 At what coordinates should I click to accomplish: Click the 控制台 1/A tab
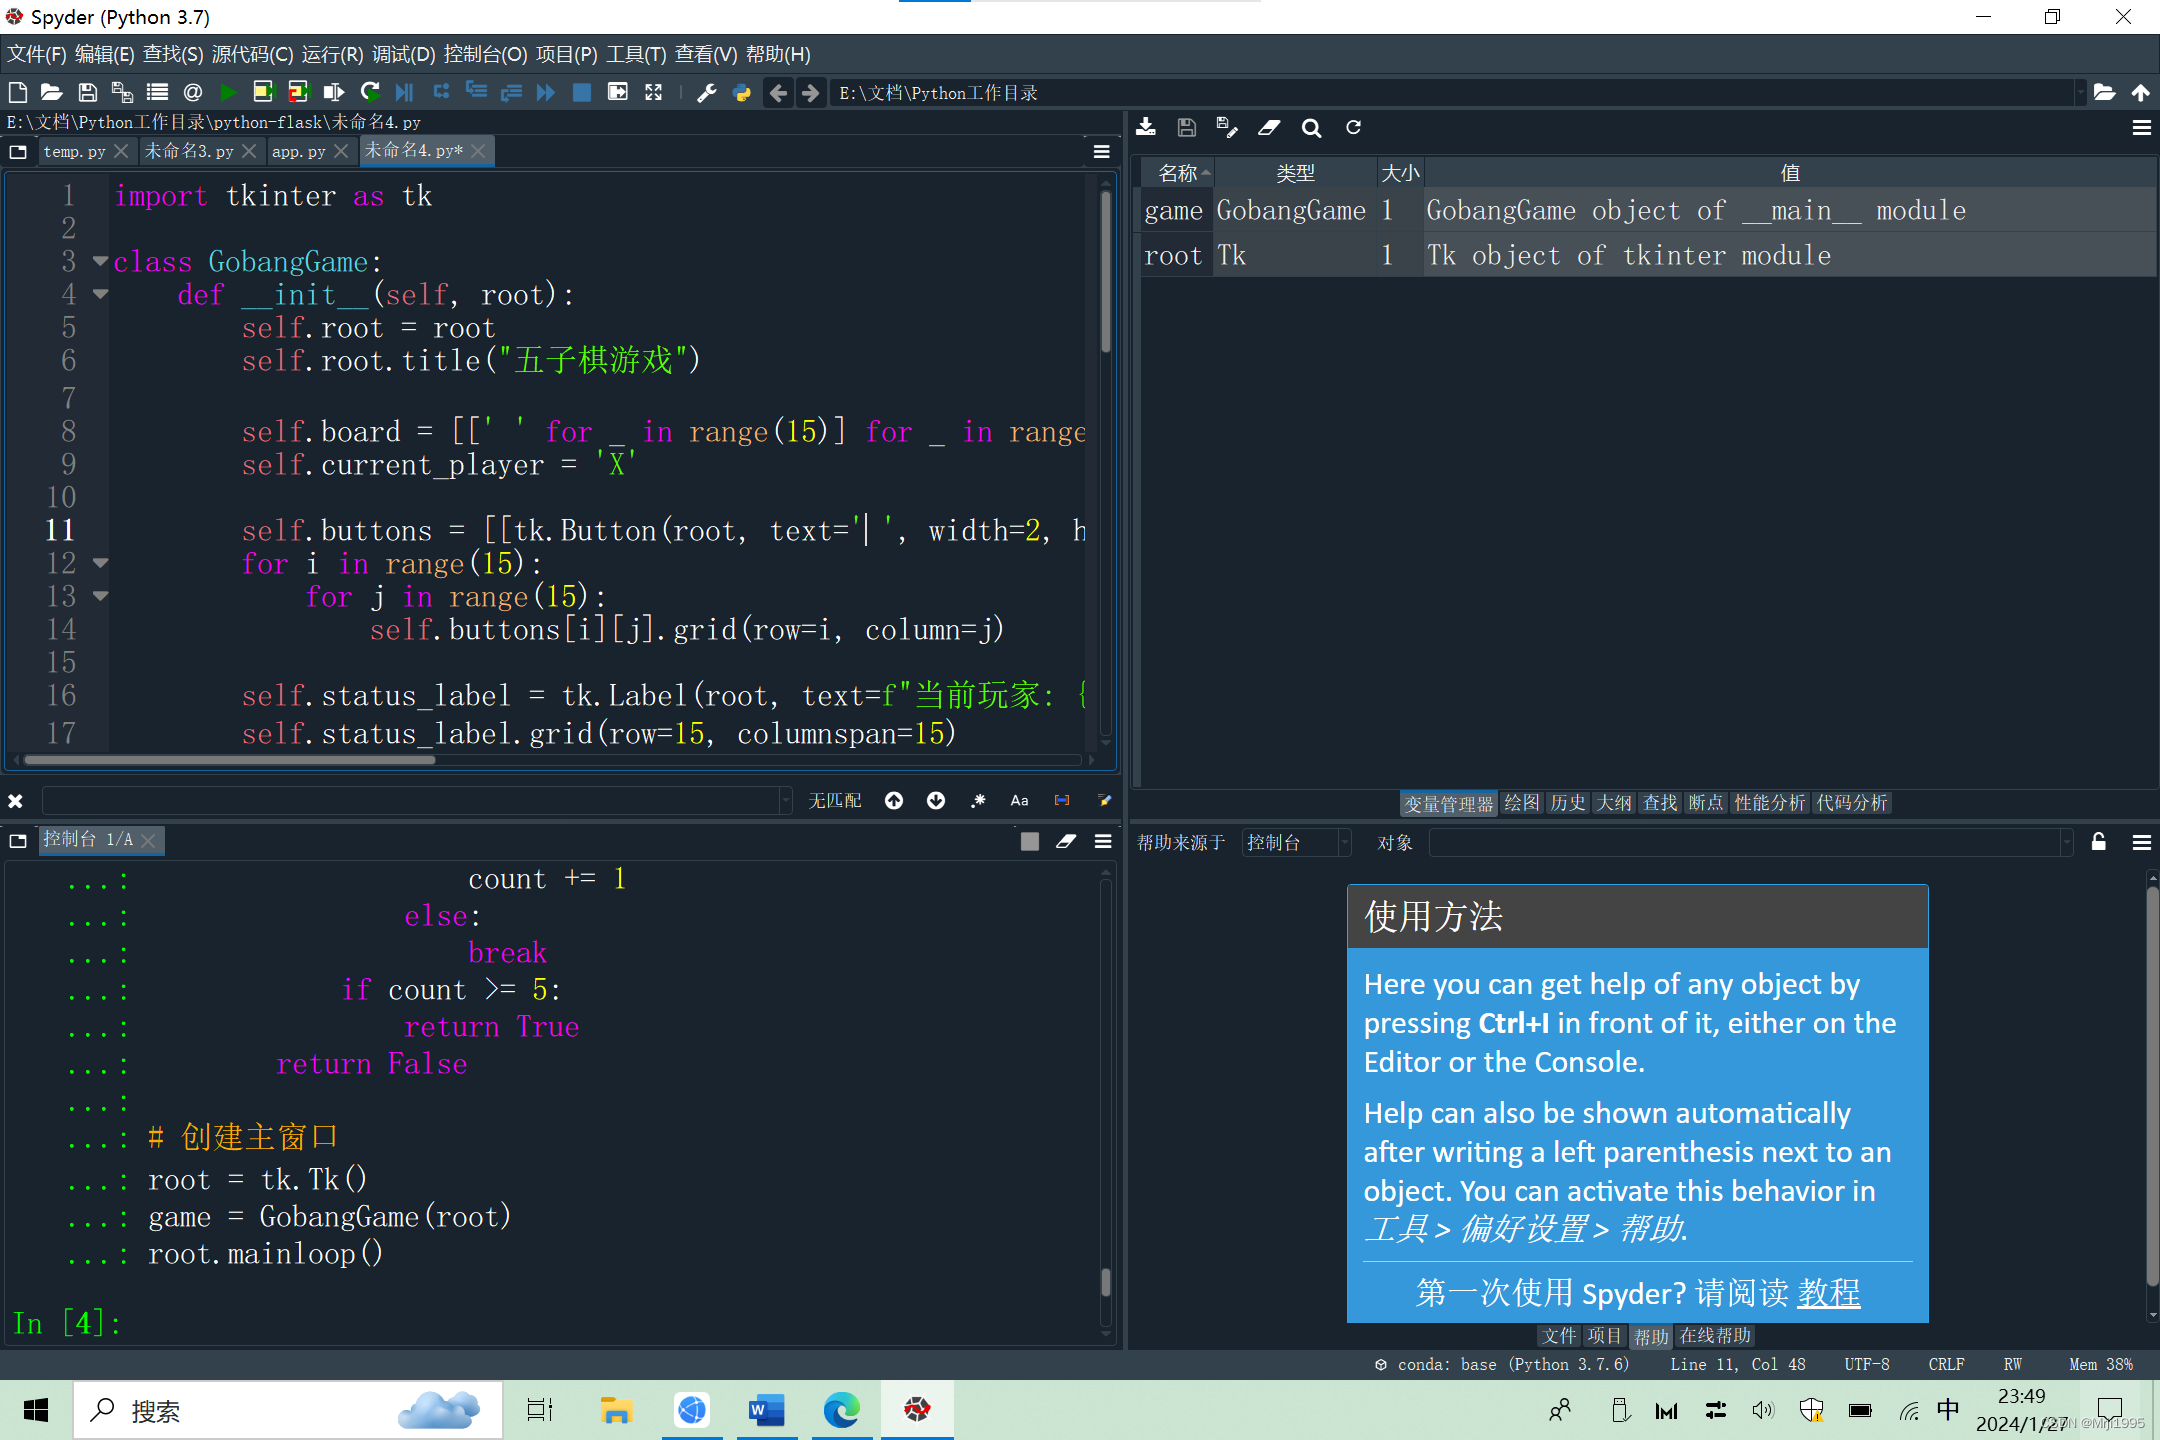tap(88, 837)
